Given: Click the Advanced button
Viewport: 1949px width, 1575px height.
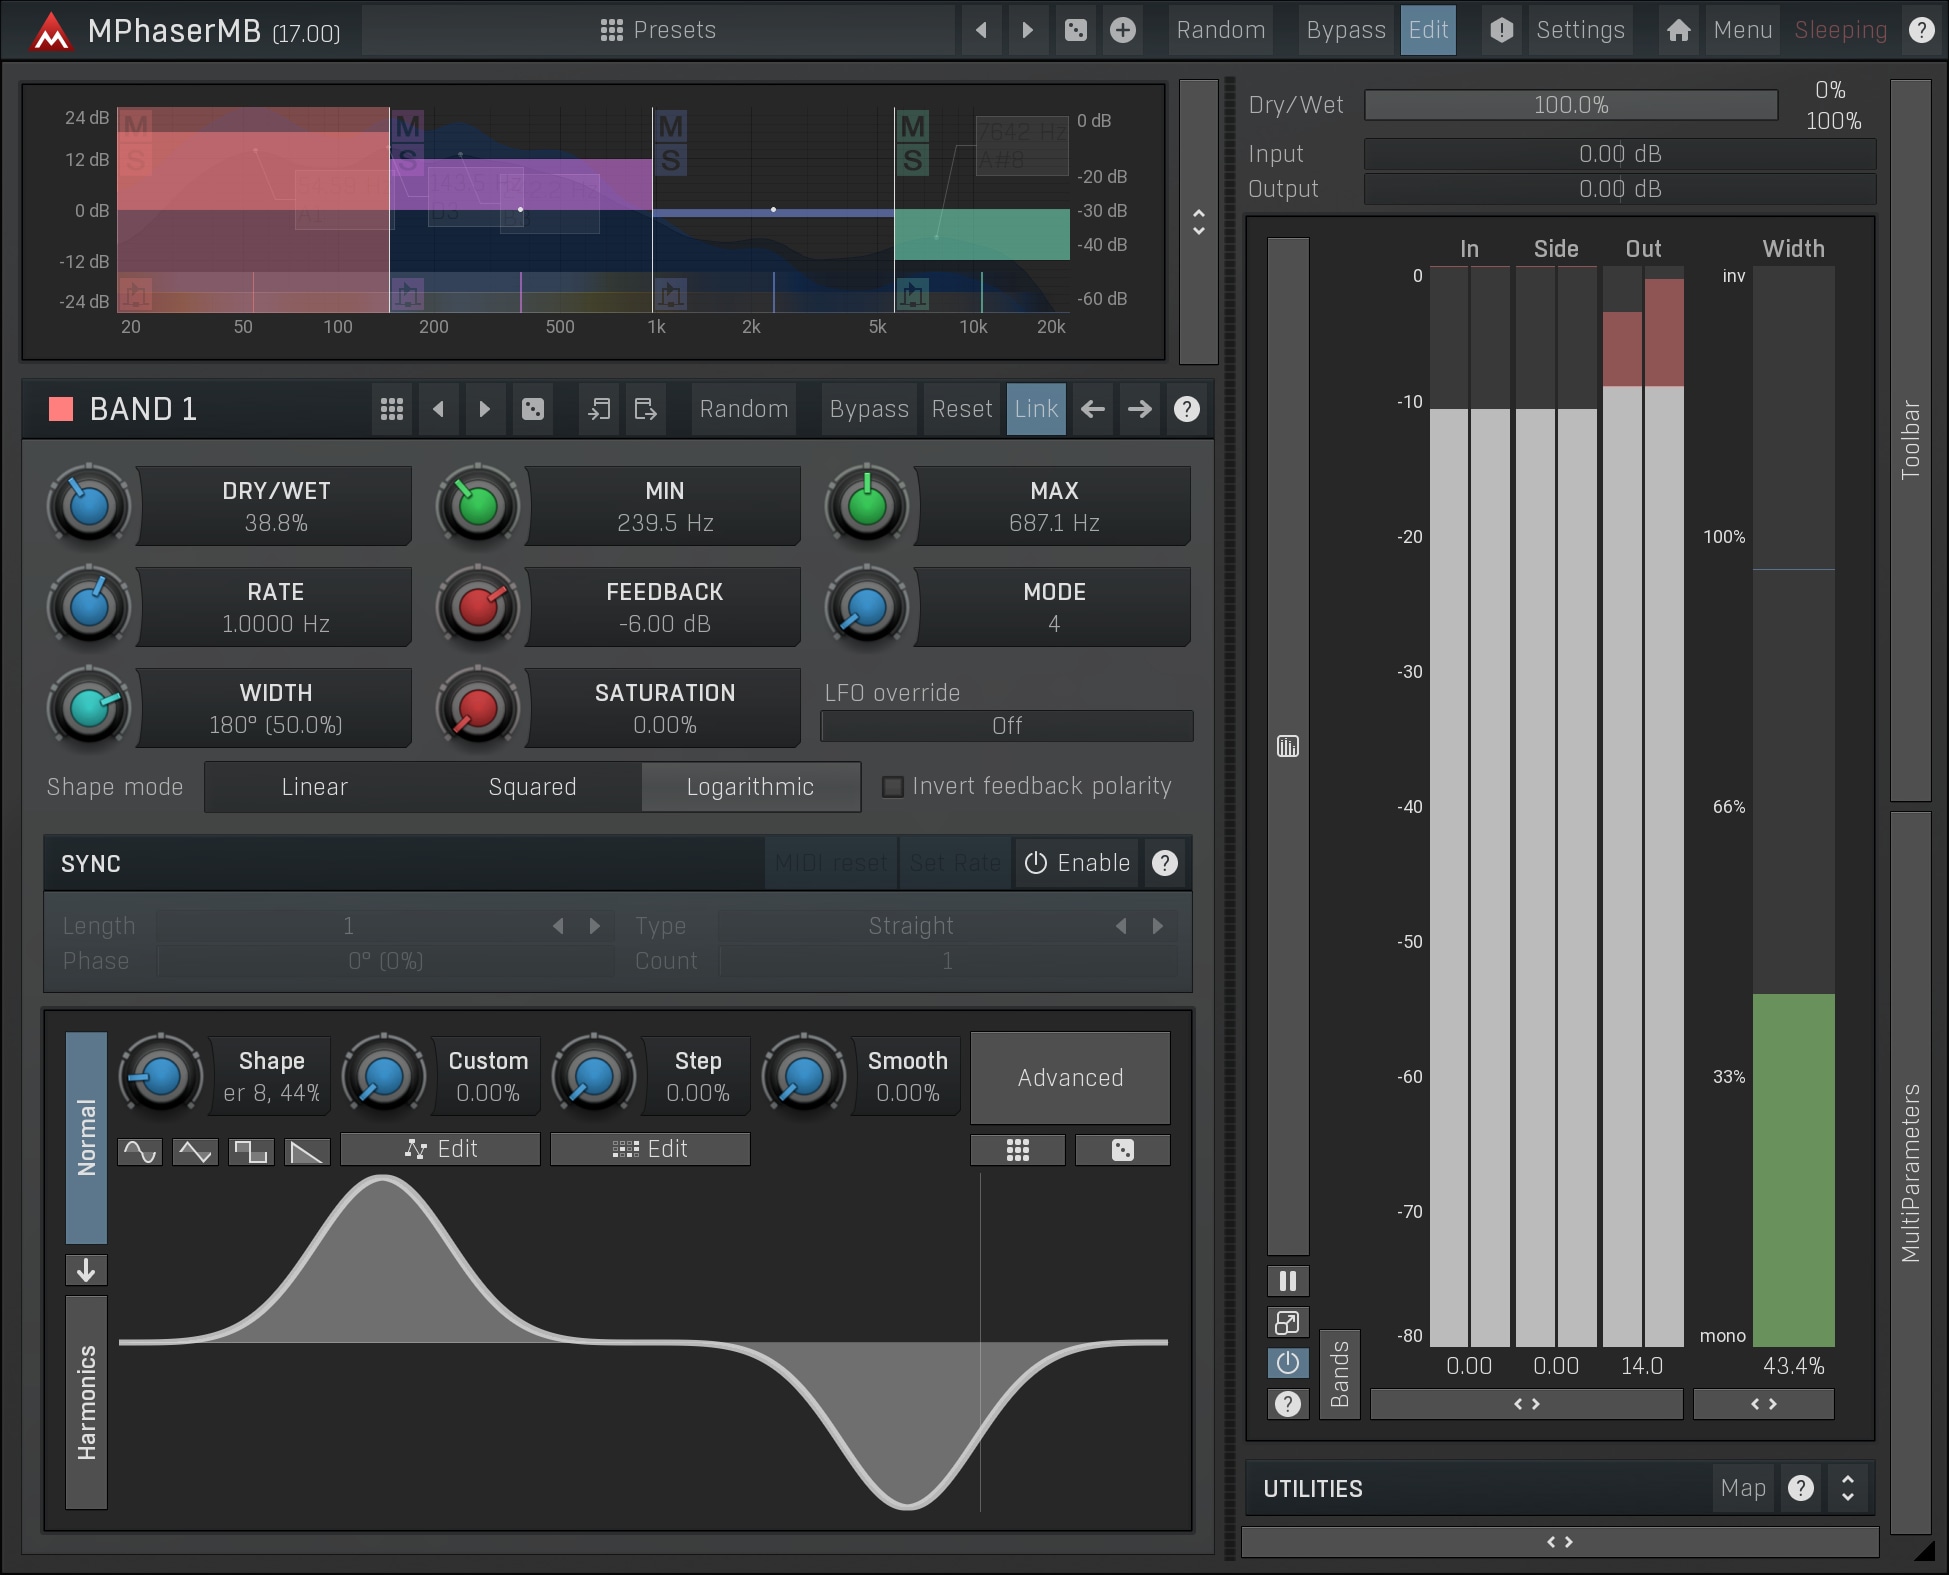Looking at the screenshot, I should pyautogui.click(x=1069, y=1078).
